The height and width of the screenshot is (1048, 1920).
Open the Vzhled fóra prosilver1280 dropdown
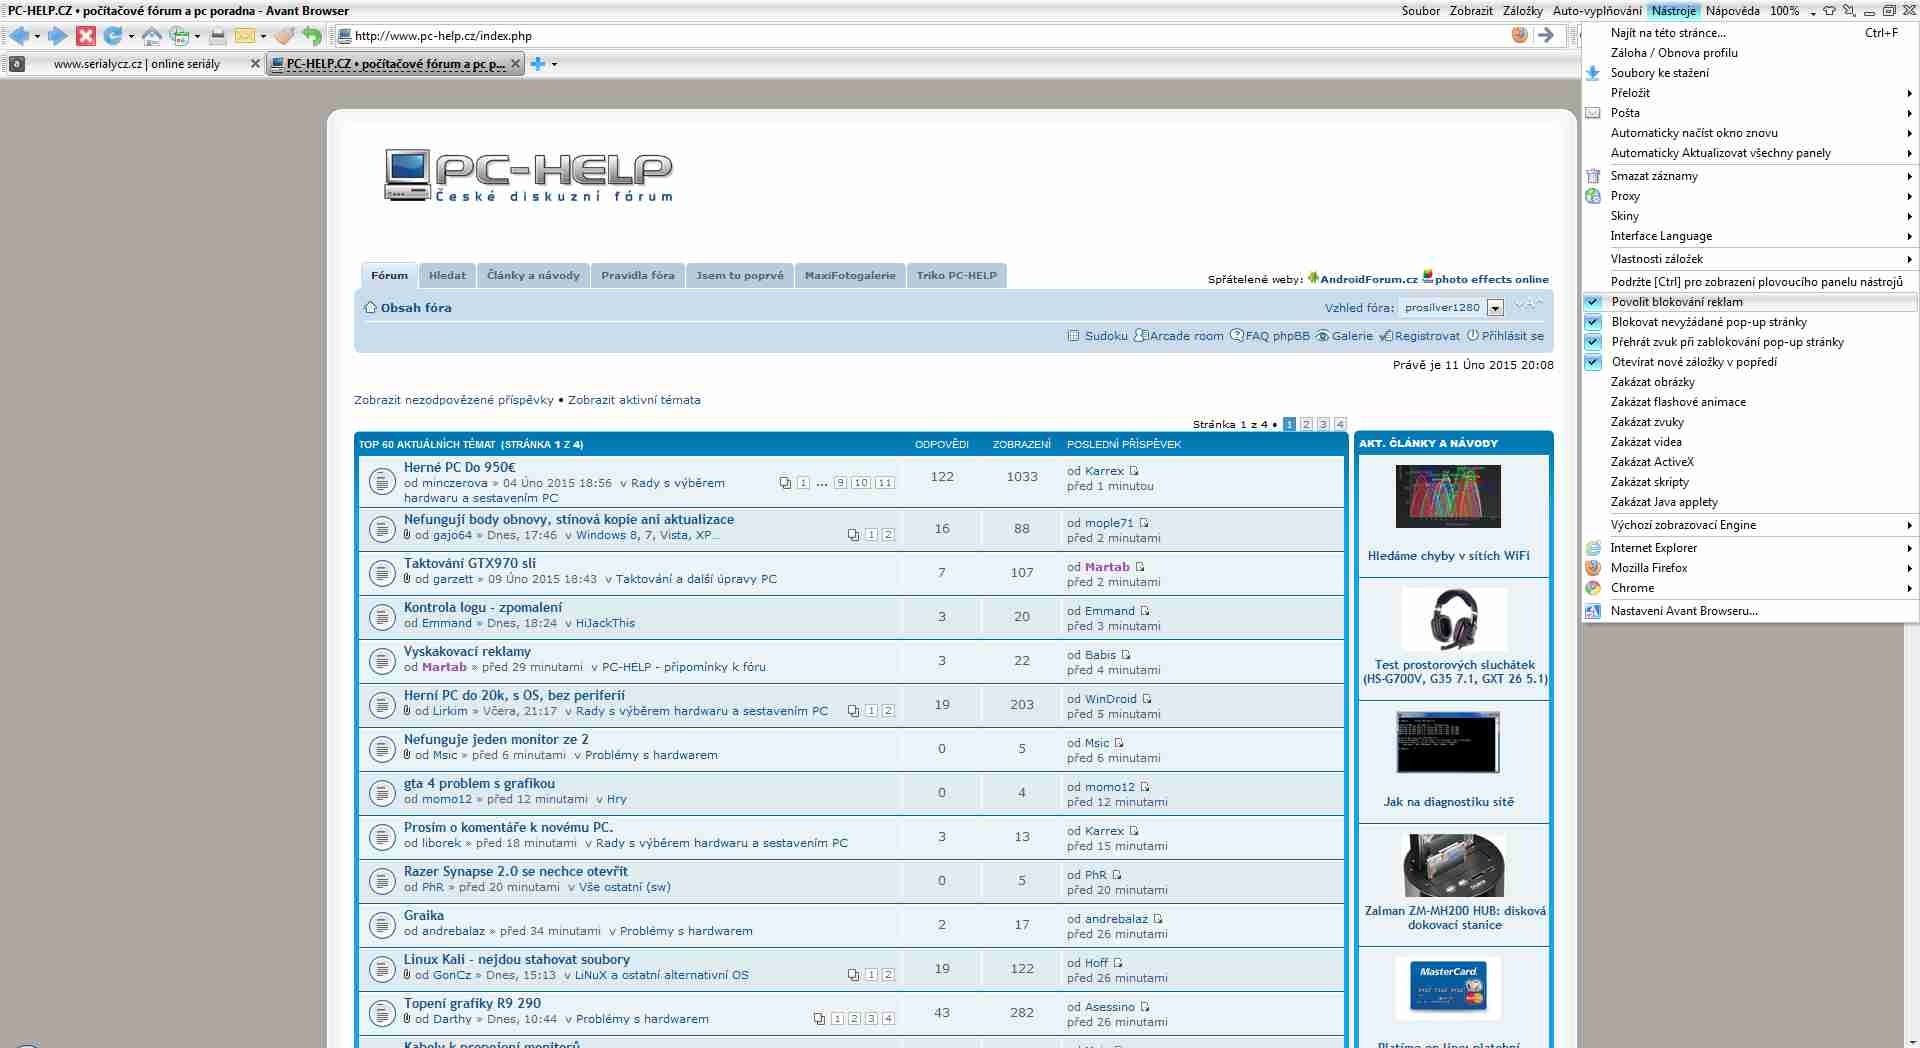coord(1495,308)
